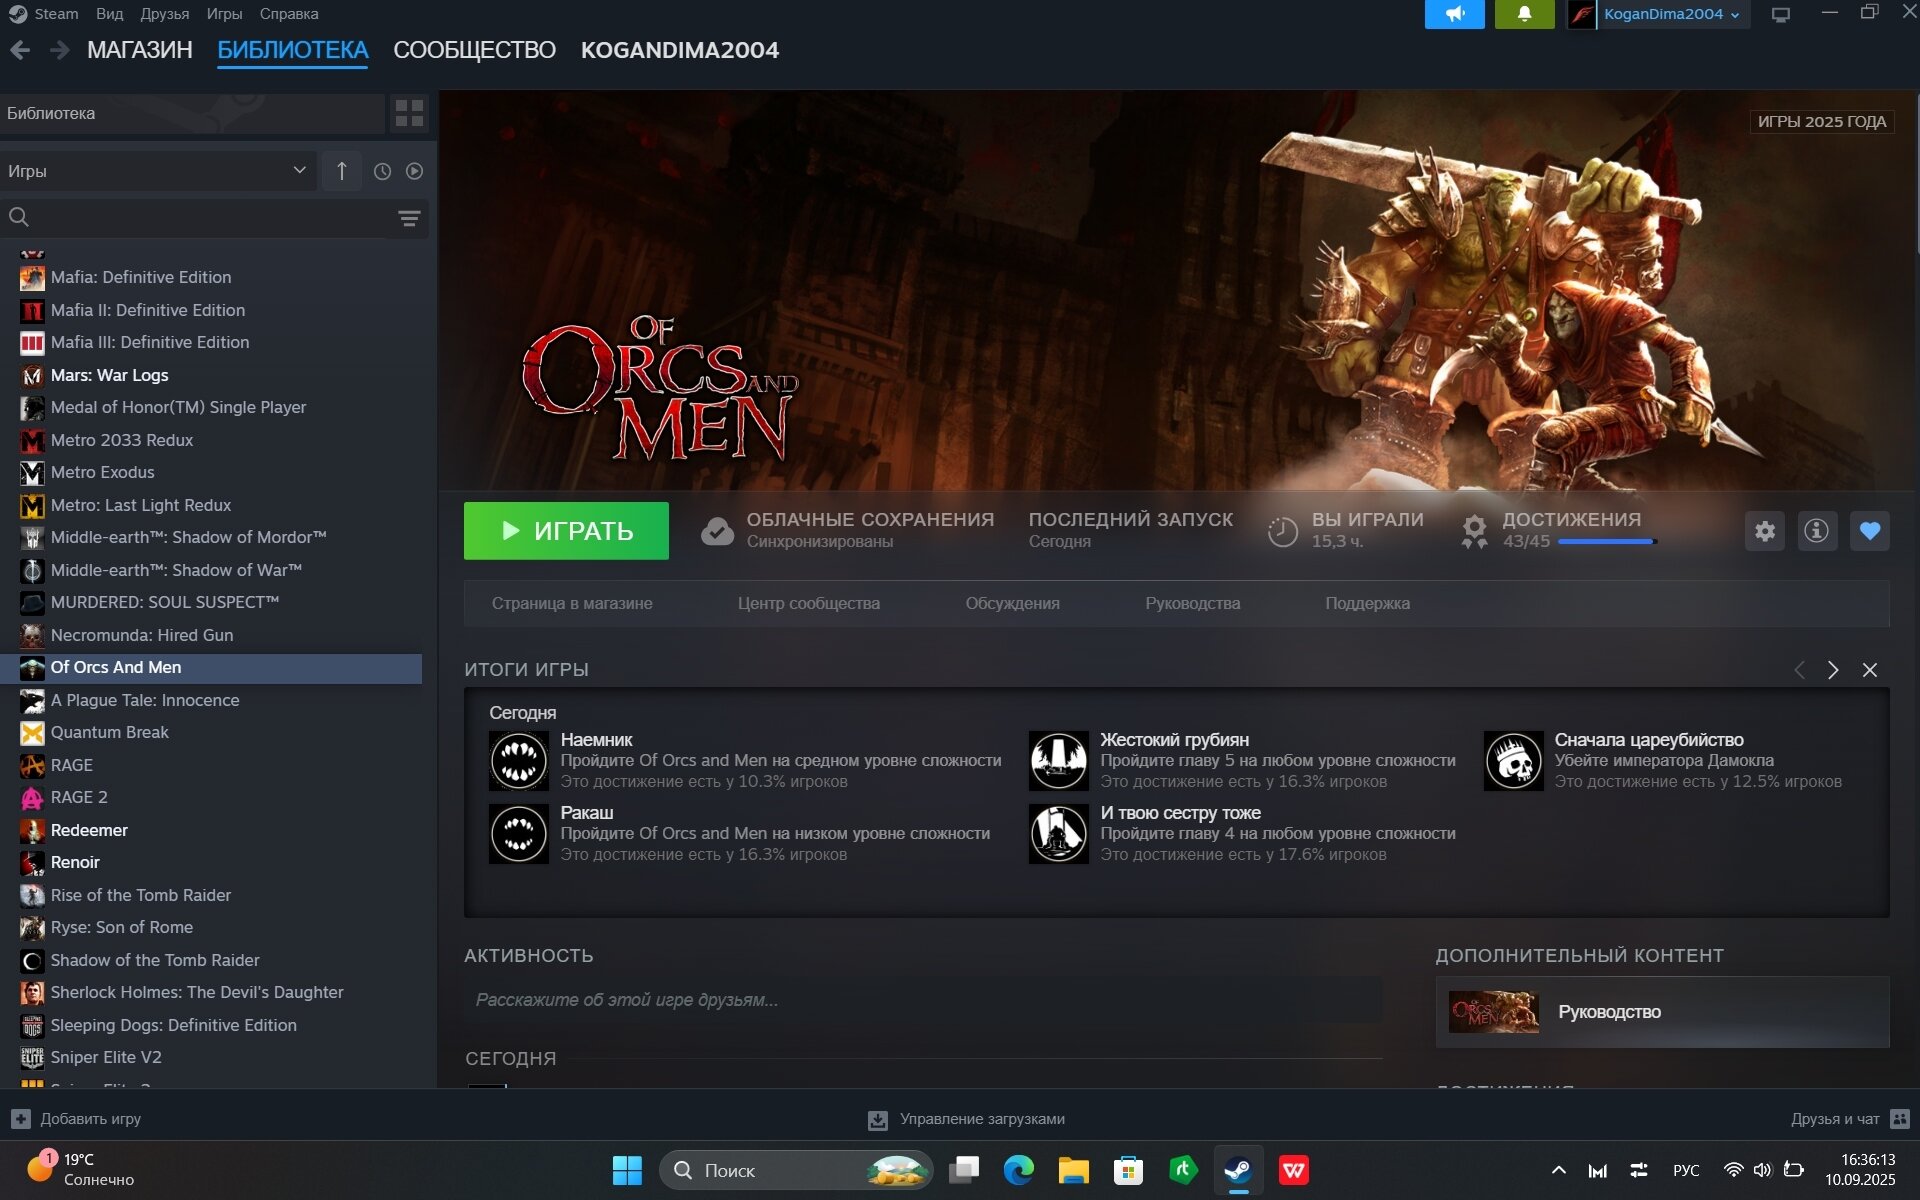Click the ИГРЫ 2025 ГОДА label

[x=1822, y=121]
